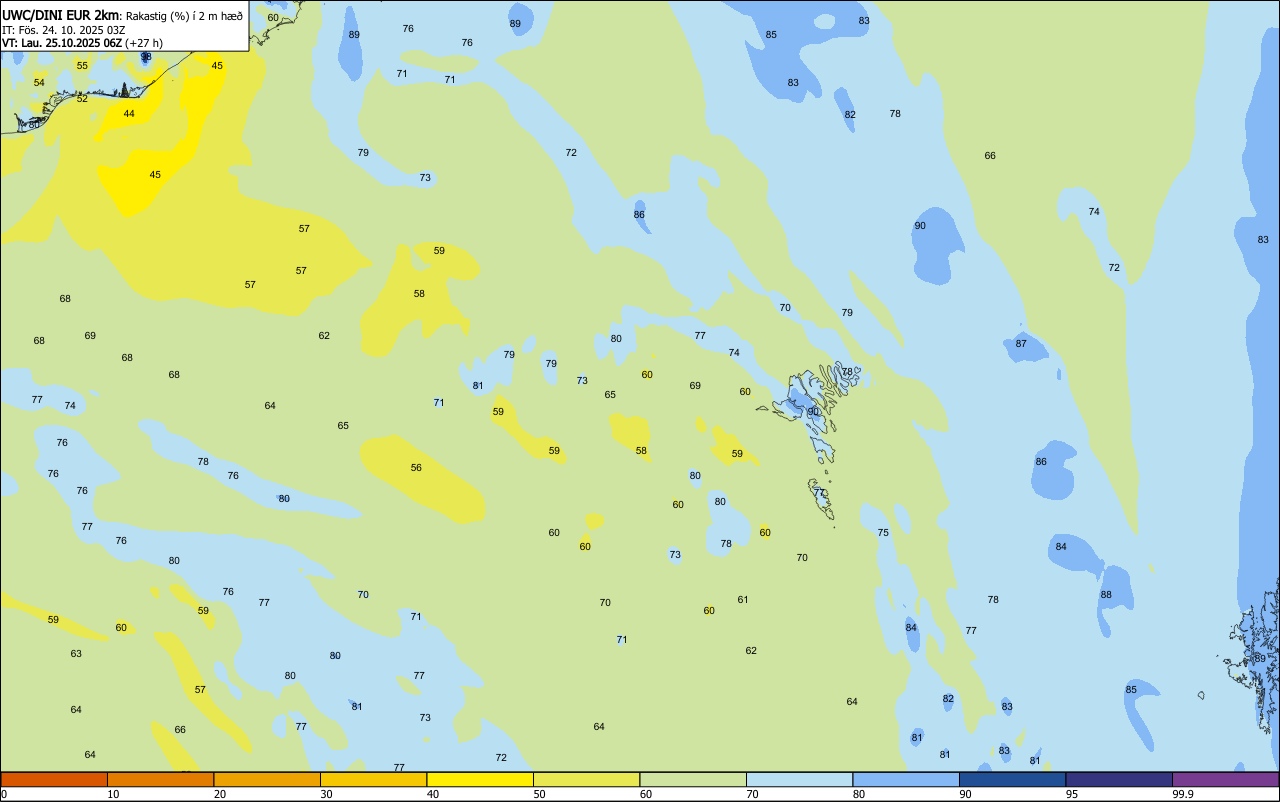Click the purple legend swatch above 99.9
The image size is (1280, 802).
[x=1225, y=779]
